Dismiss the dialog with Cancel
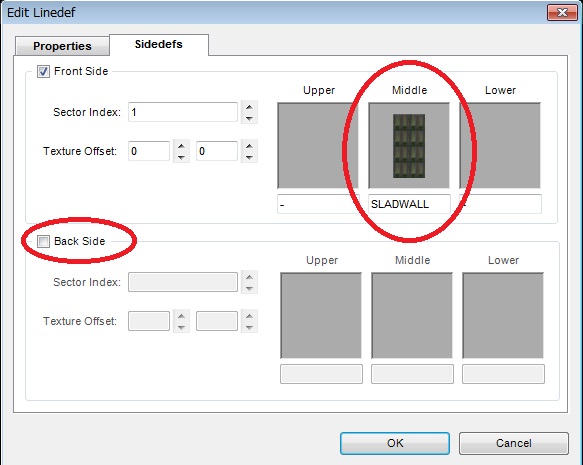 coord(513,443)
